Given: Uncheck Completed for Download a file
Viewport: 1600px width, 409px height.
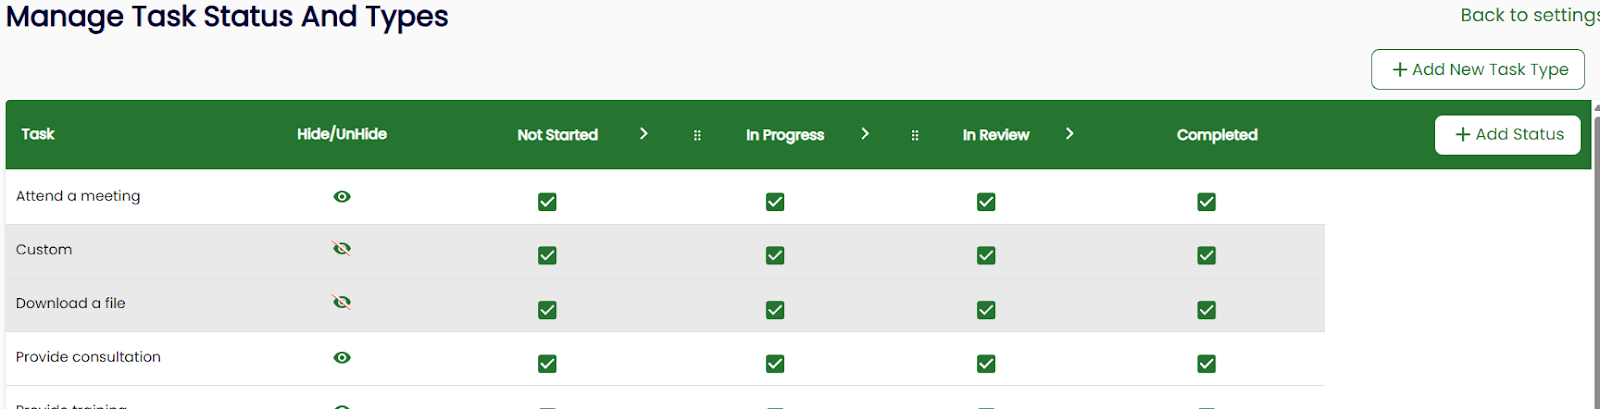Looking at the screenshot, I should click(1206, 310).
